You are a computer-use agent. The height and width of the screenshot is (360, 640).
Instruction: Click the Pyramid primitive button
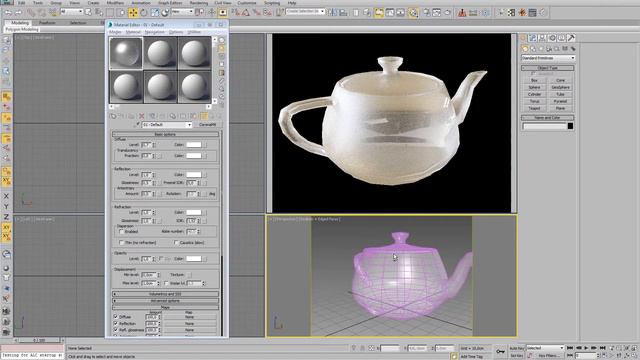pos(560,101)
